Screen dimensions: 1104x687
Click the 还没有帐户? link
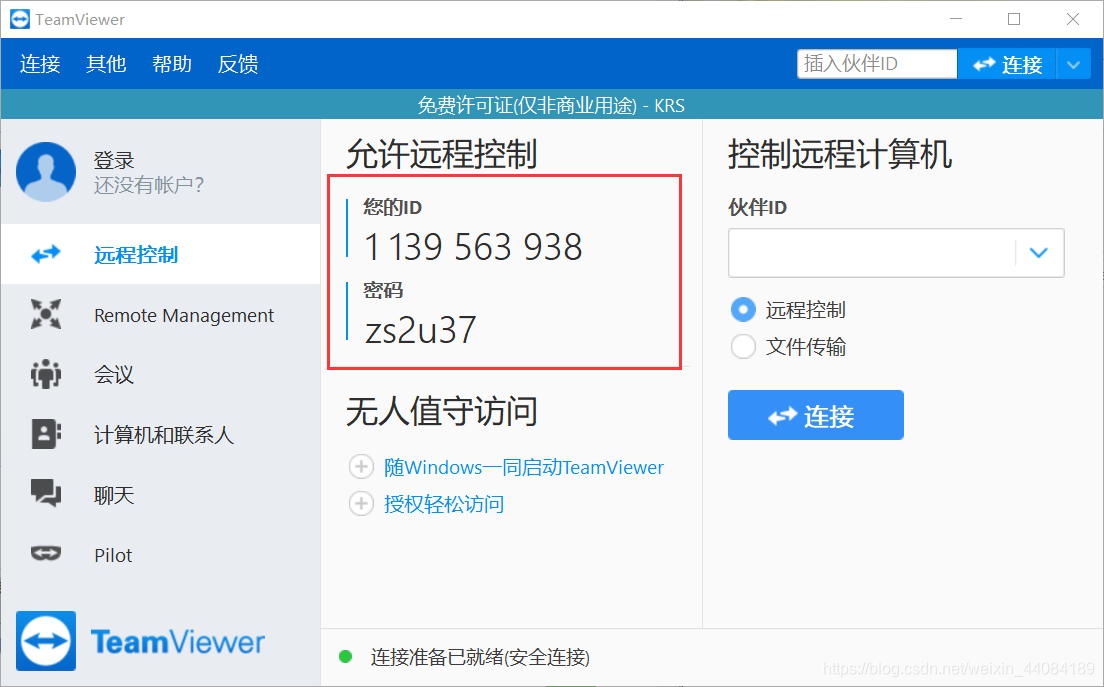pos(149,185)
